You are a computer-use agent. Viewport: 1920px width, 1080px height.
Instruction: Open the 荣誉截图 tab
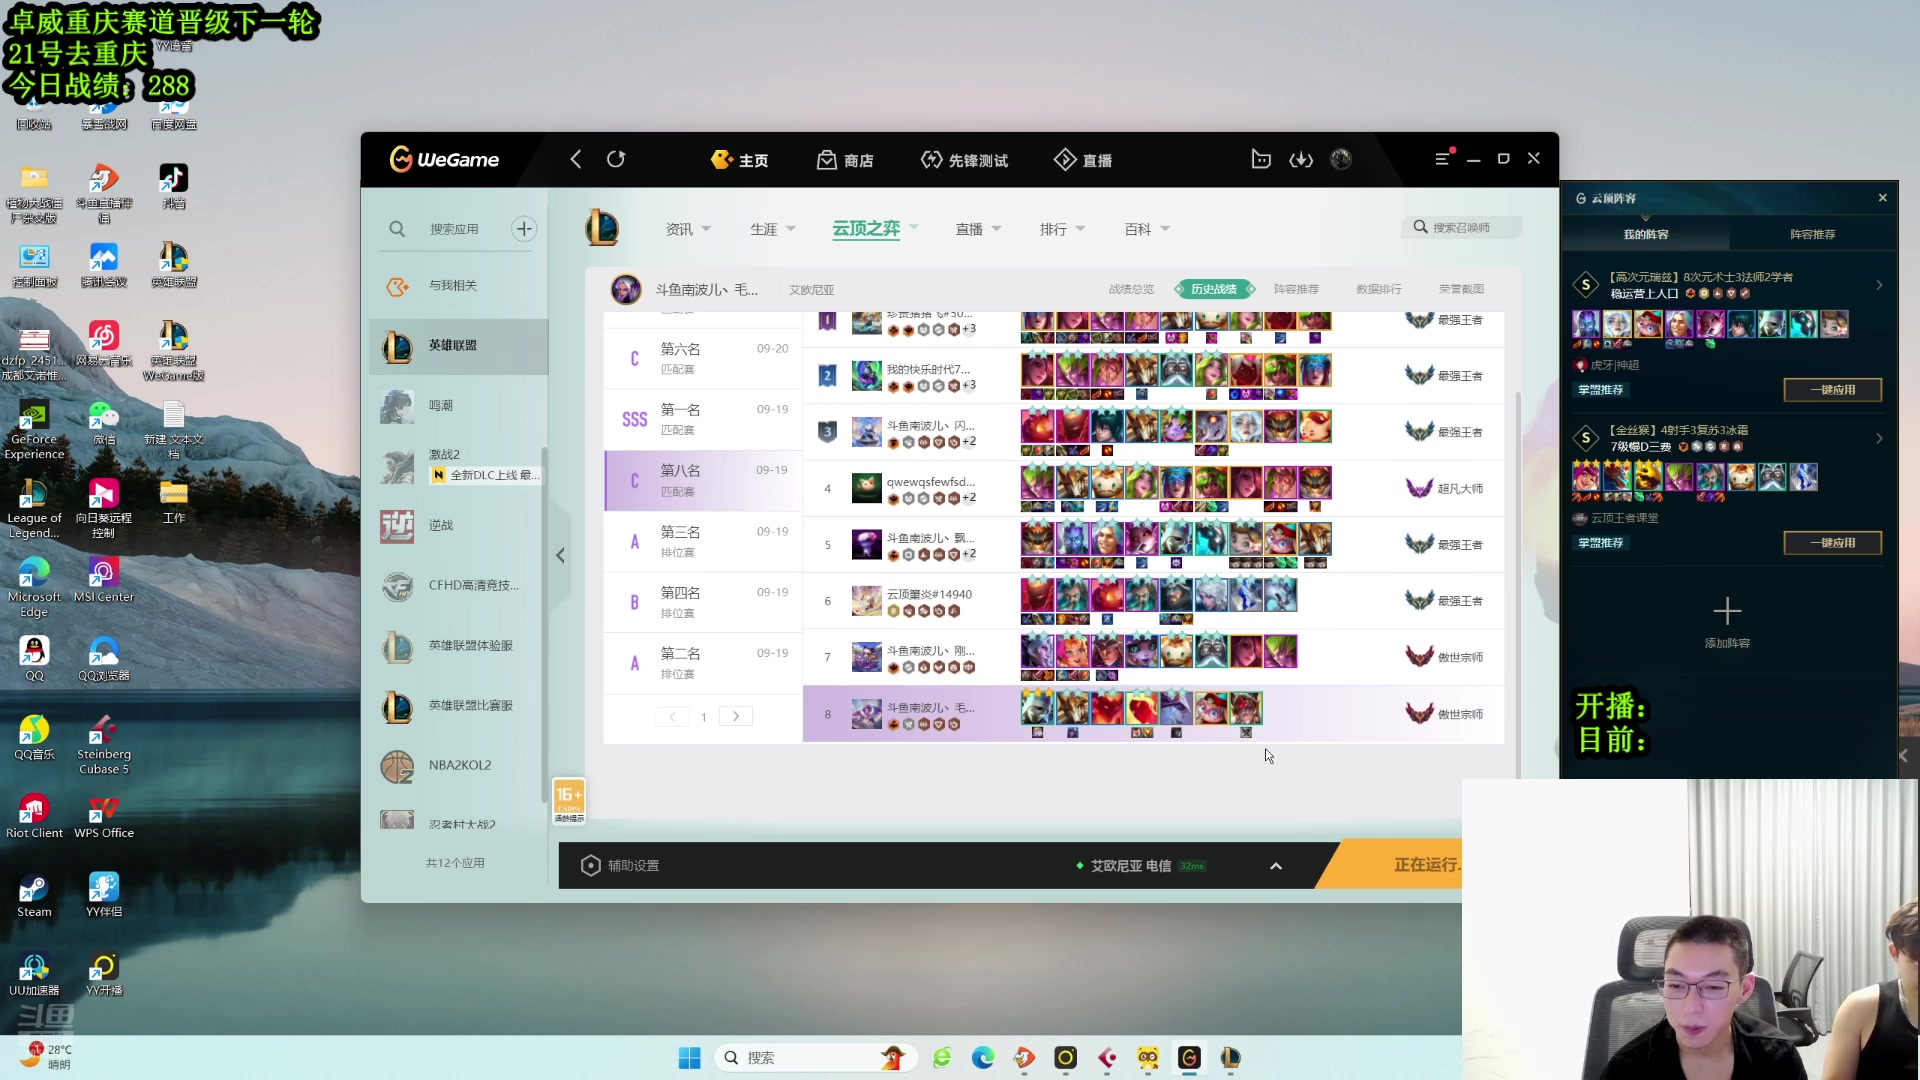click(1461, 289)
